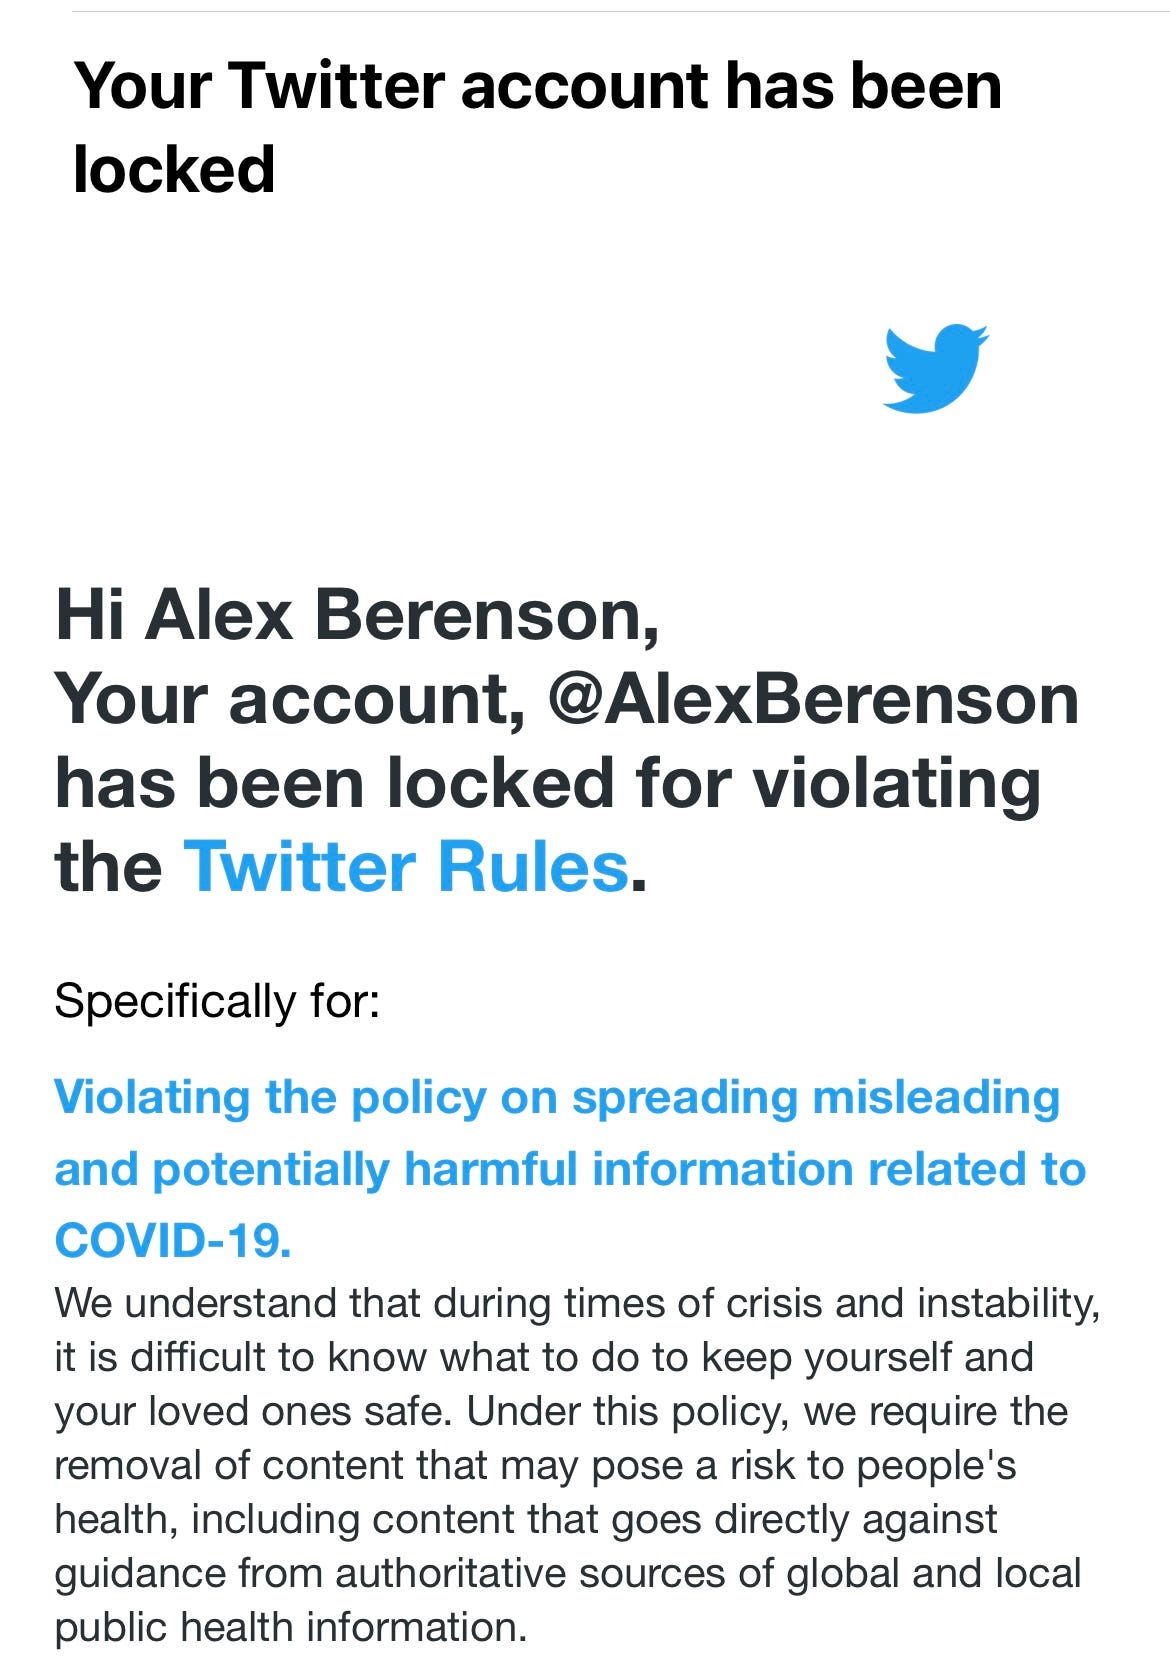Click the blue "COVID-19." link text
The height and width of the screenshot is (1673, 1170).
(173, 1240)
